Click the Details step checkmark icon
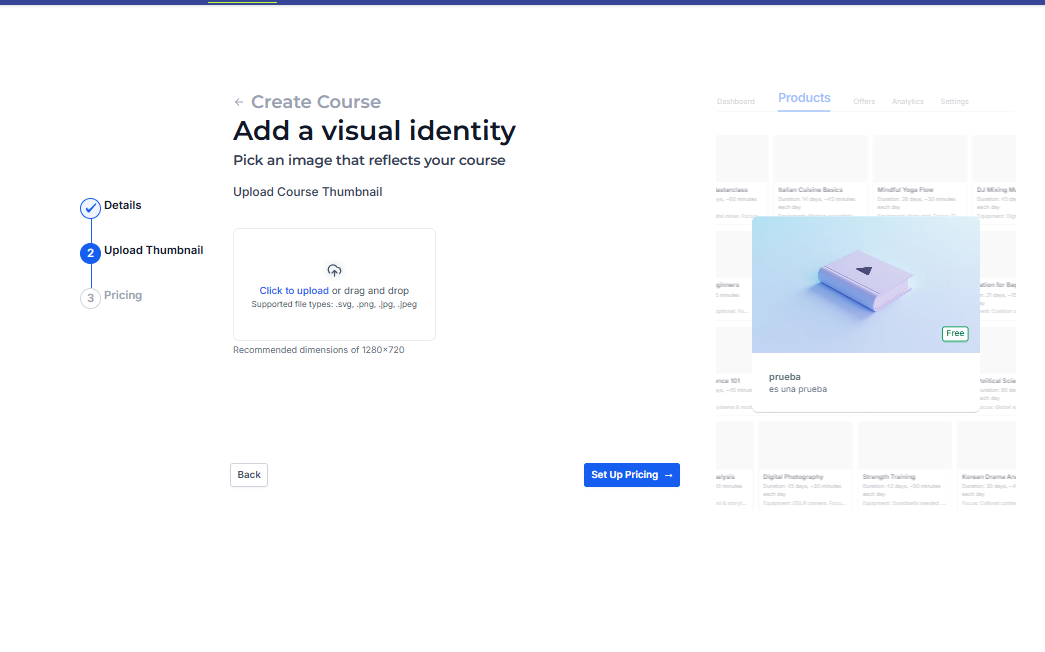The width and height of the screenshot is (1045, 652). click(90, 208)
